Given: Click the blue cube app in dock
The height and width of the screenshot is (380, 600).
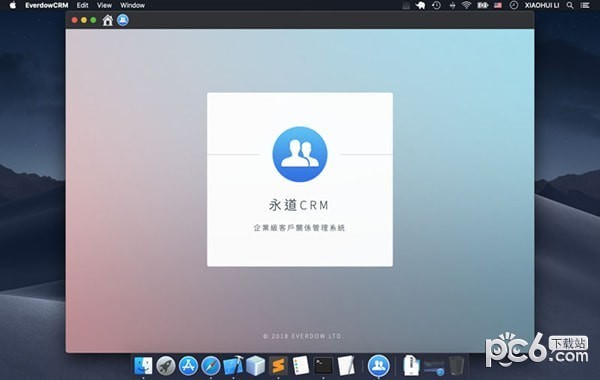Looking at the screenshot, I should [256, 366].
